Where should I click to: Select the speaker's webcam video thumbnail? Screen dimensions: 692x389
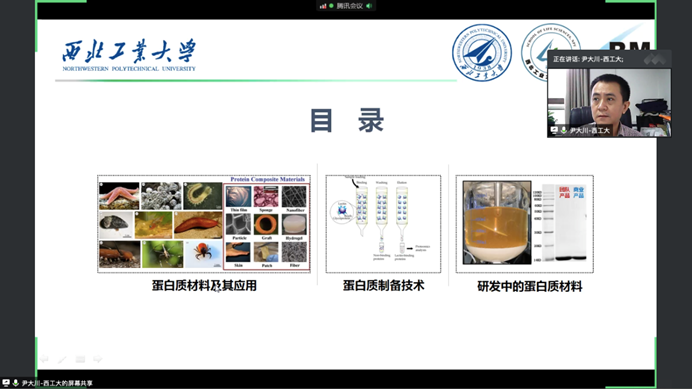(x=609, y=102)
